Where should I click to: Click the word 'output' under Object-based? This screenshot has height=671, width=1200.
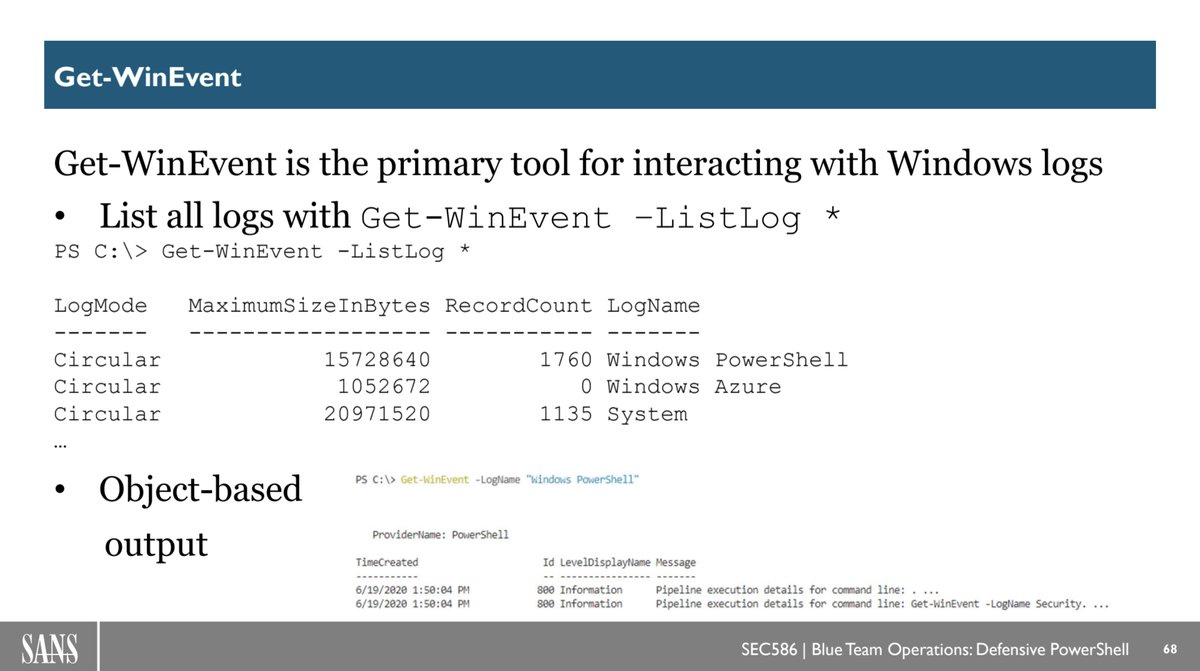tap(156, 545)
